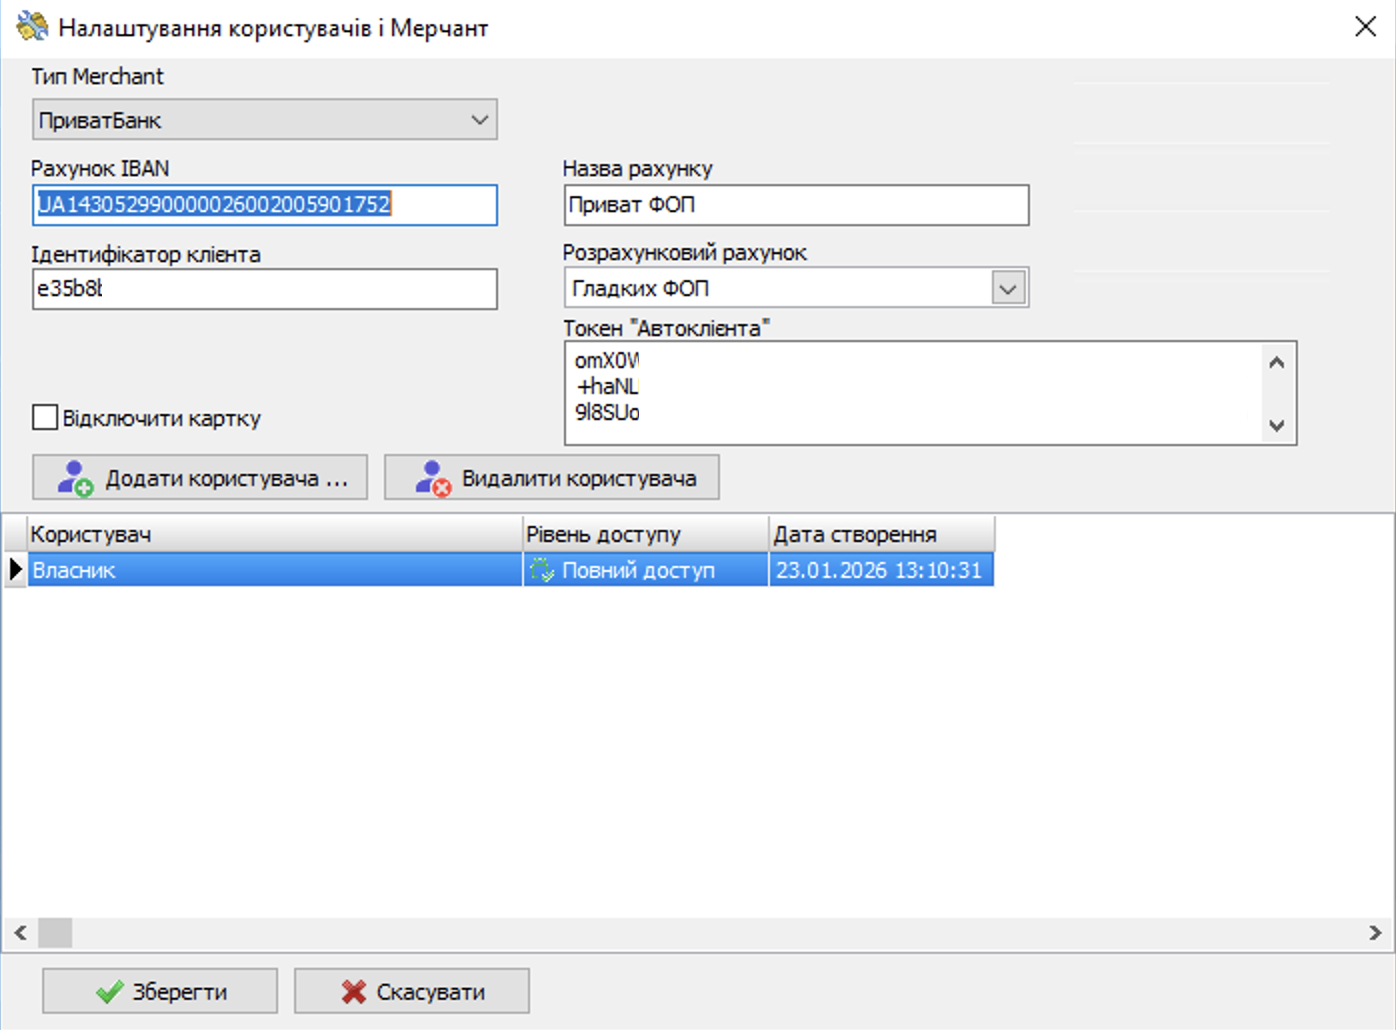Toggle the Відключити картку checkbox
Image resolution: width=1396 pixels, height=1030 pixels.
pyautogui.click(x=45, y=417)
